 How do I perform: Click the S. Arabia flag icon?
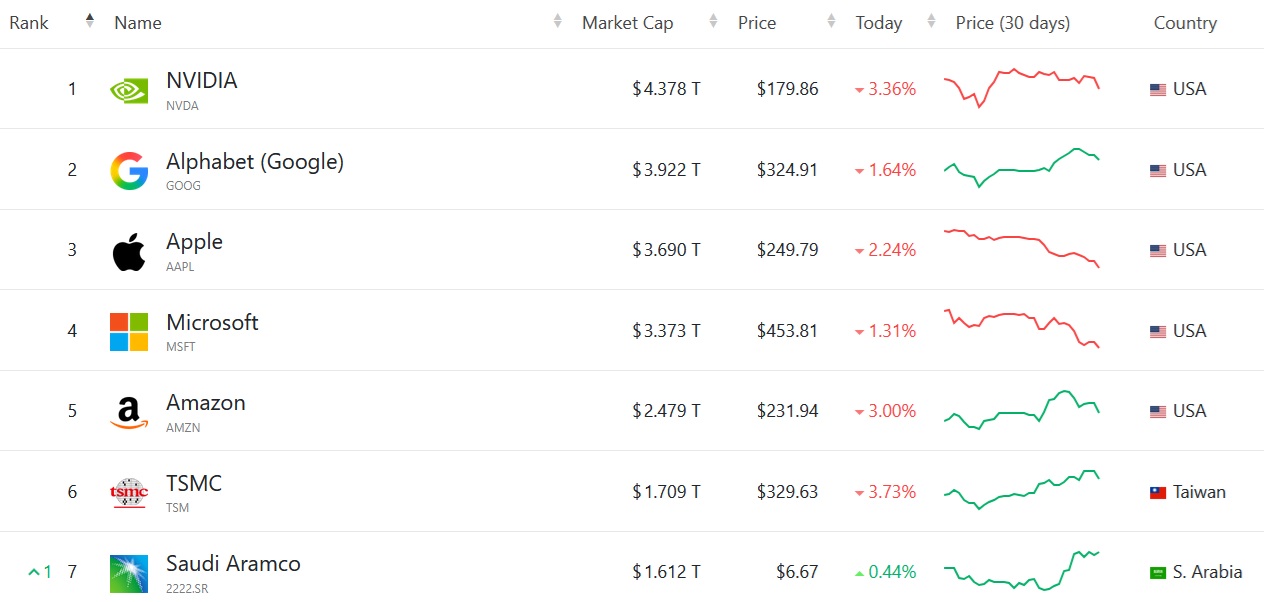tap(1158, 573)
